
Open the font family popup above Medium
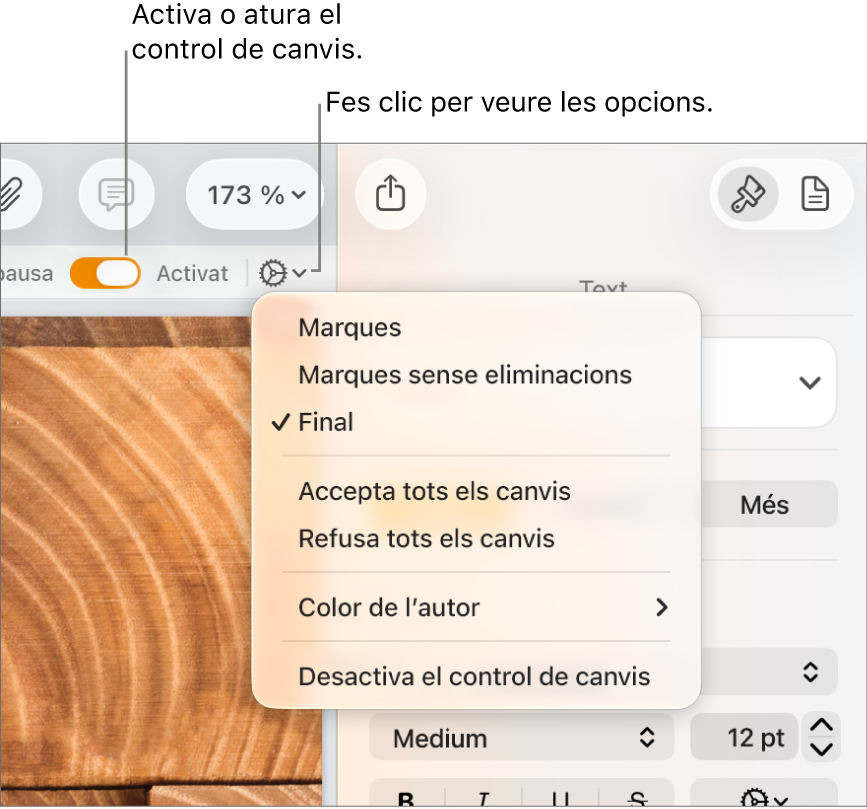click(769, 672)
